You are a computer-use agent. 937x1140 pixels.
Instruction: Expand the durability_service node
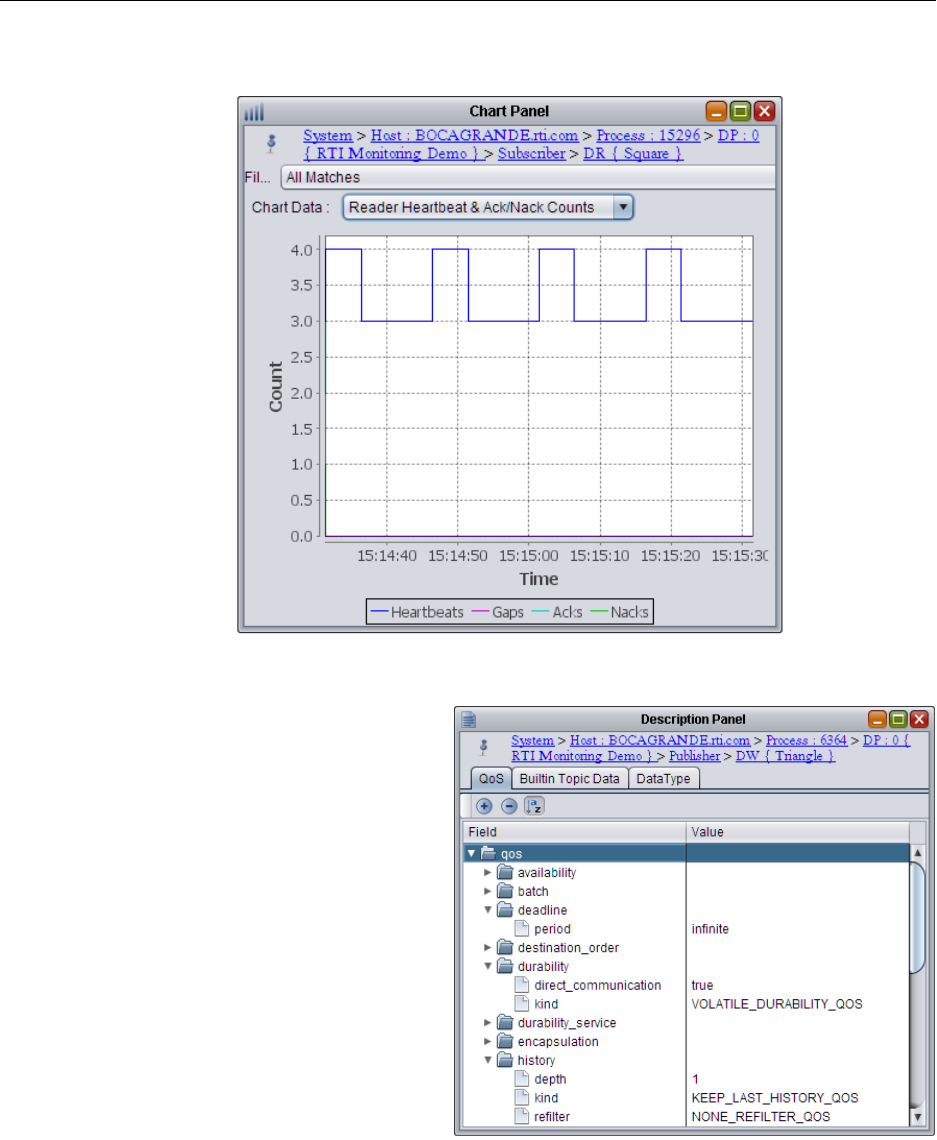tap(488, 1023)
